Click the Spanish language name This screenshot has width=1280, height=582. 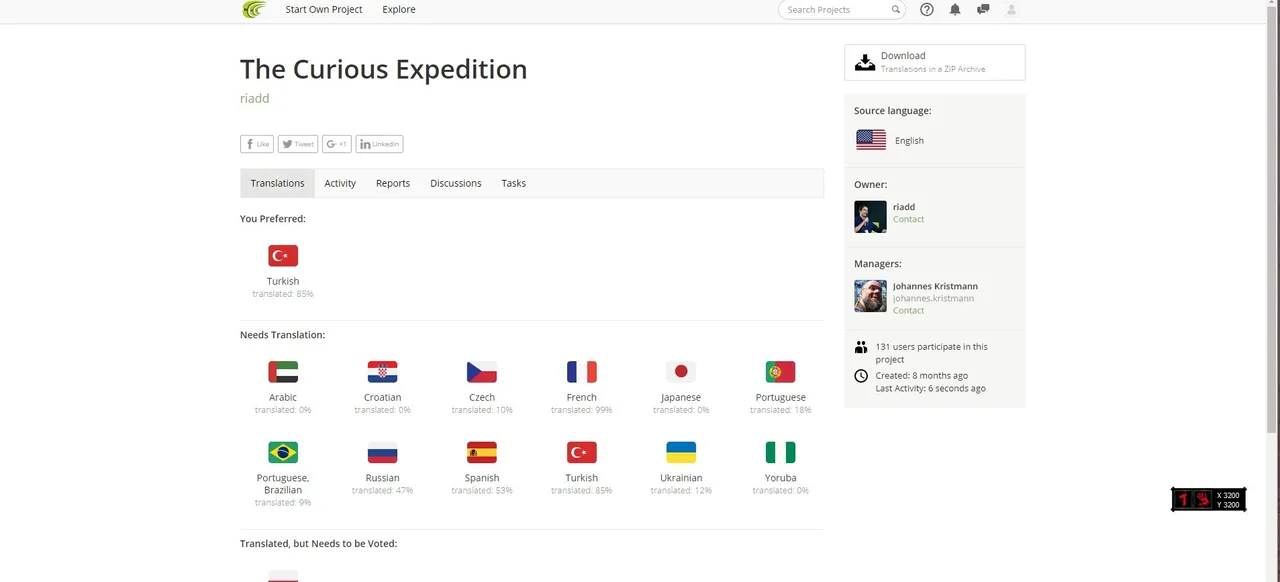[482, 478]
